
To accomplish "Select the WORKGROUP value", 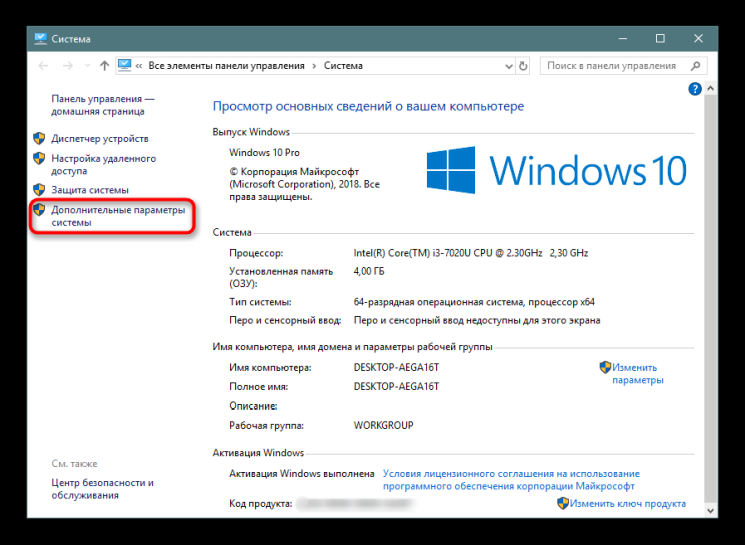I will click(383, 425).
